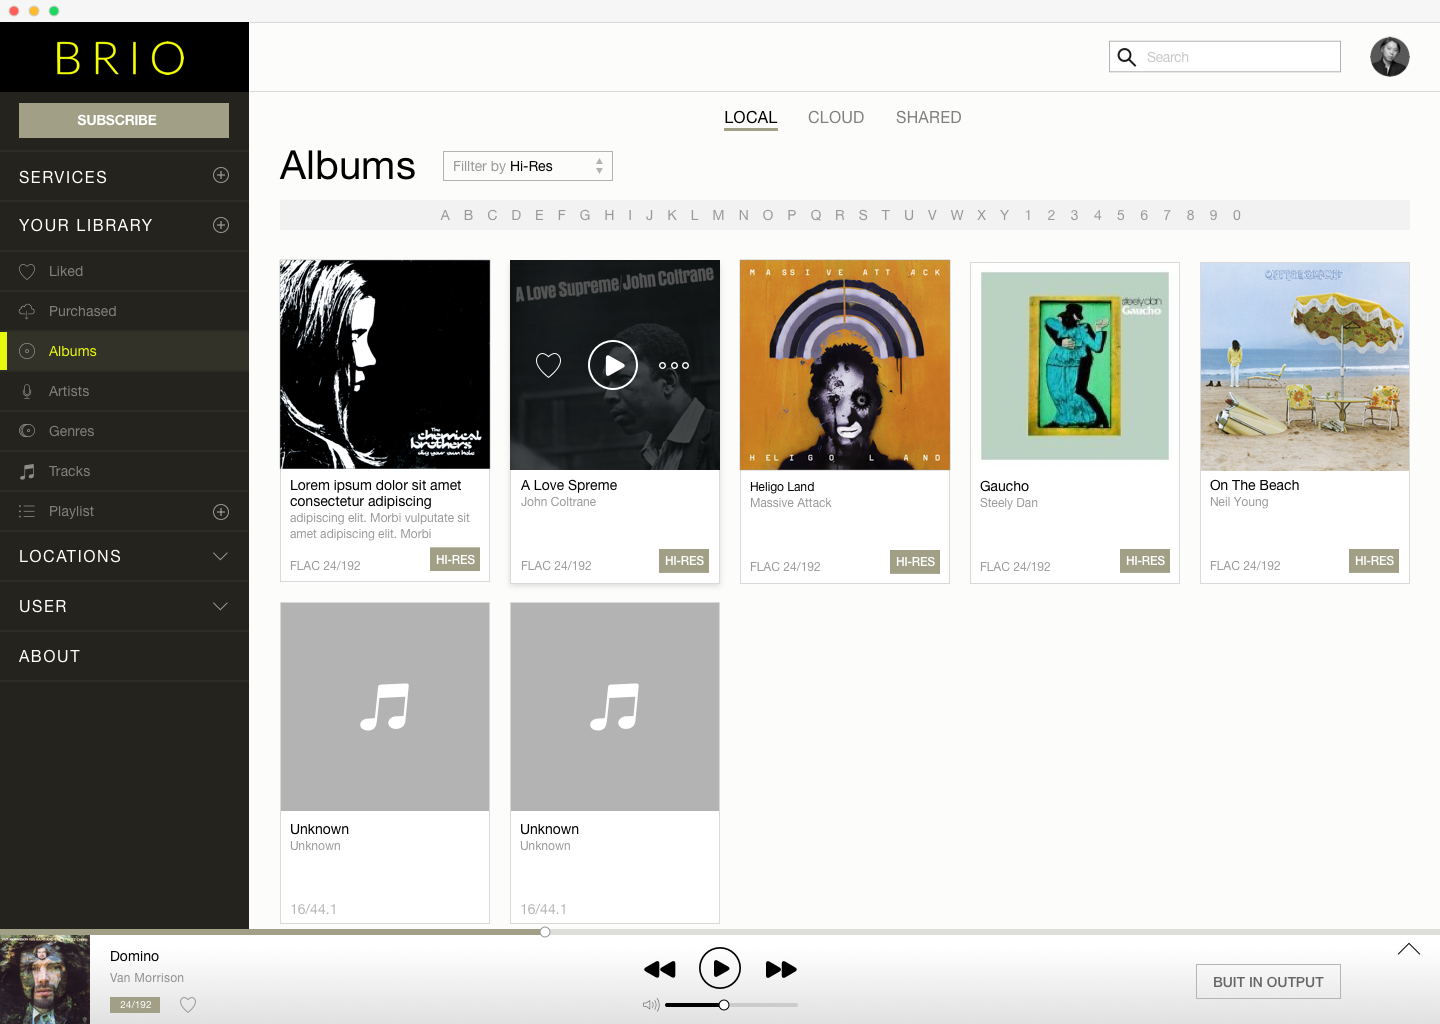Jump to albums starting with M
Screen dimensions: 1440x1024
(718, 215)
